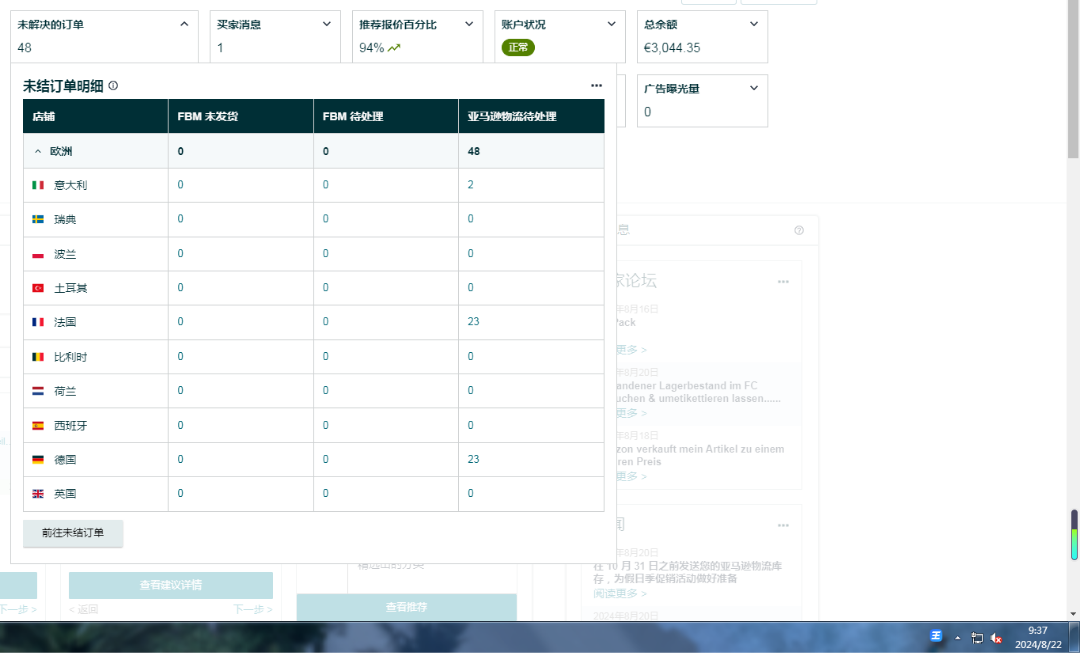Collapse the 欧洲 region row

click(38, 152)
